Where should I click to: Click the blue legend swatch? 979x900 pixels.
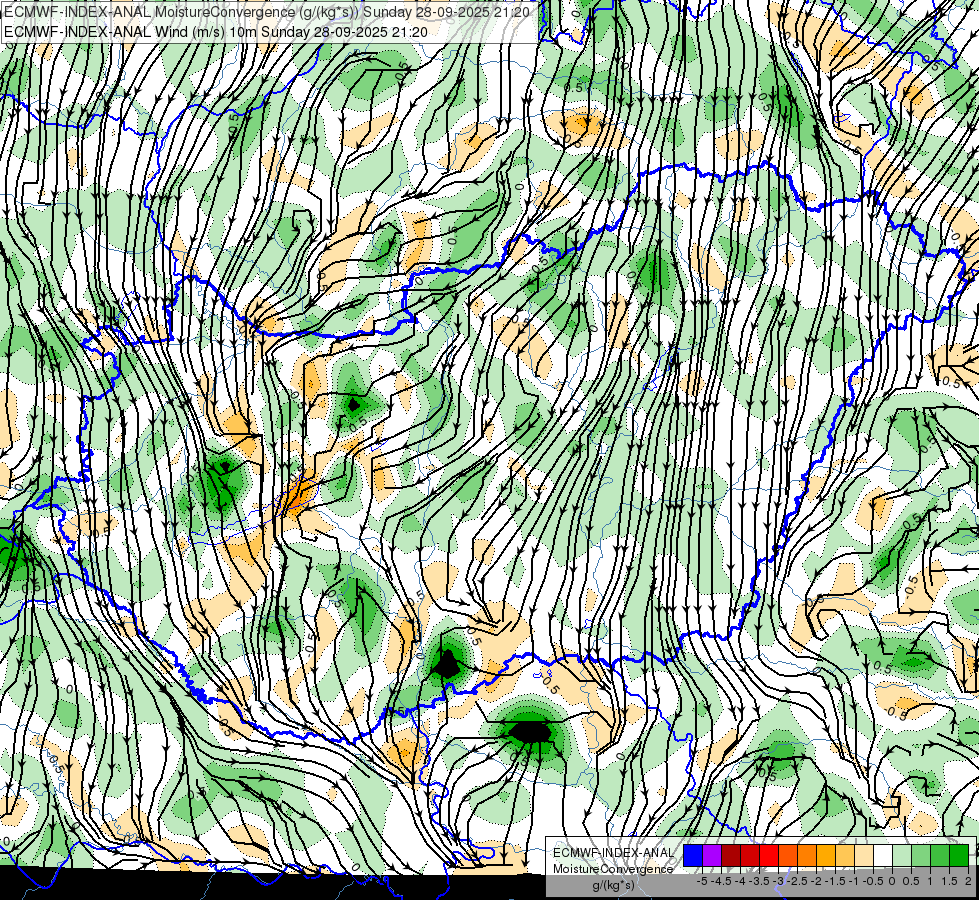tap(693, 855)
